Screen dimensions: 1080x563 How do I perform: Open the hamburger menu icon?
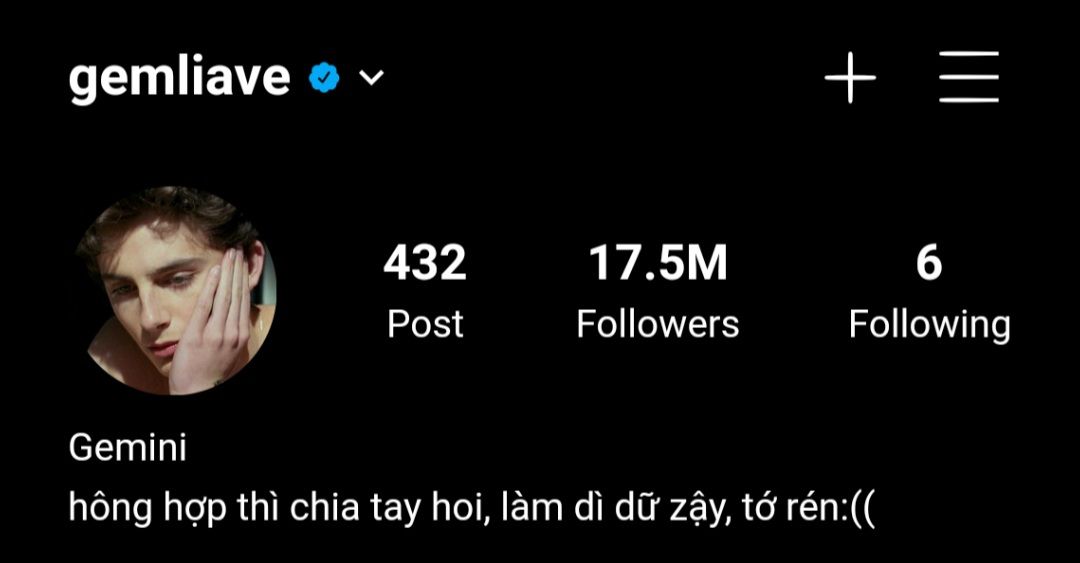[969, 77]
